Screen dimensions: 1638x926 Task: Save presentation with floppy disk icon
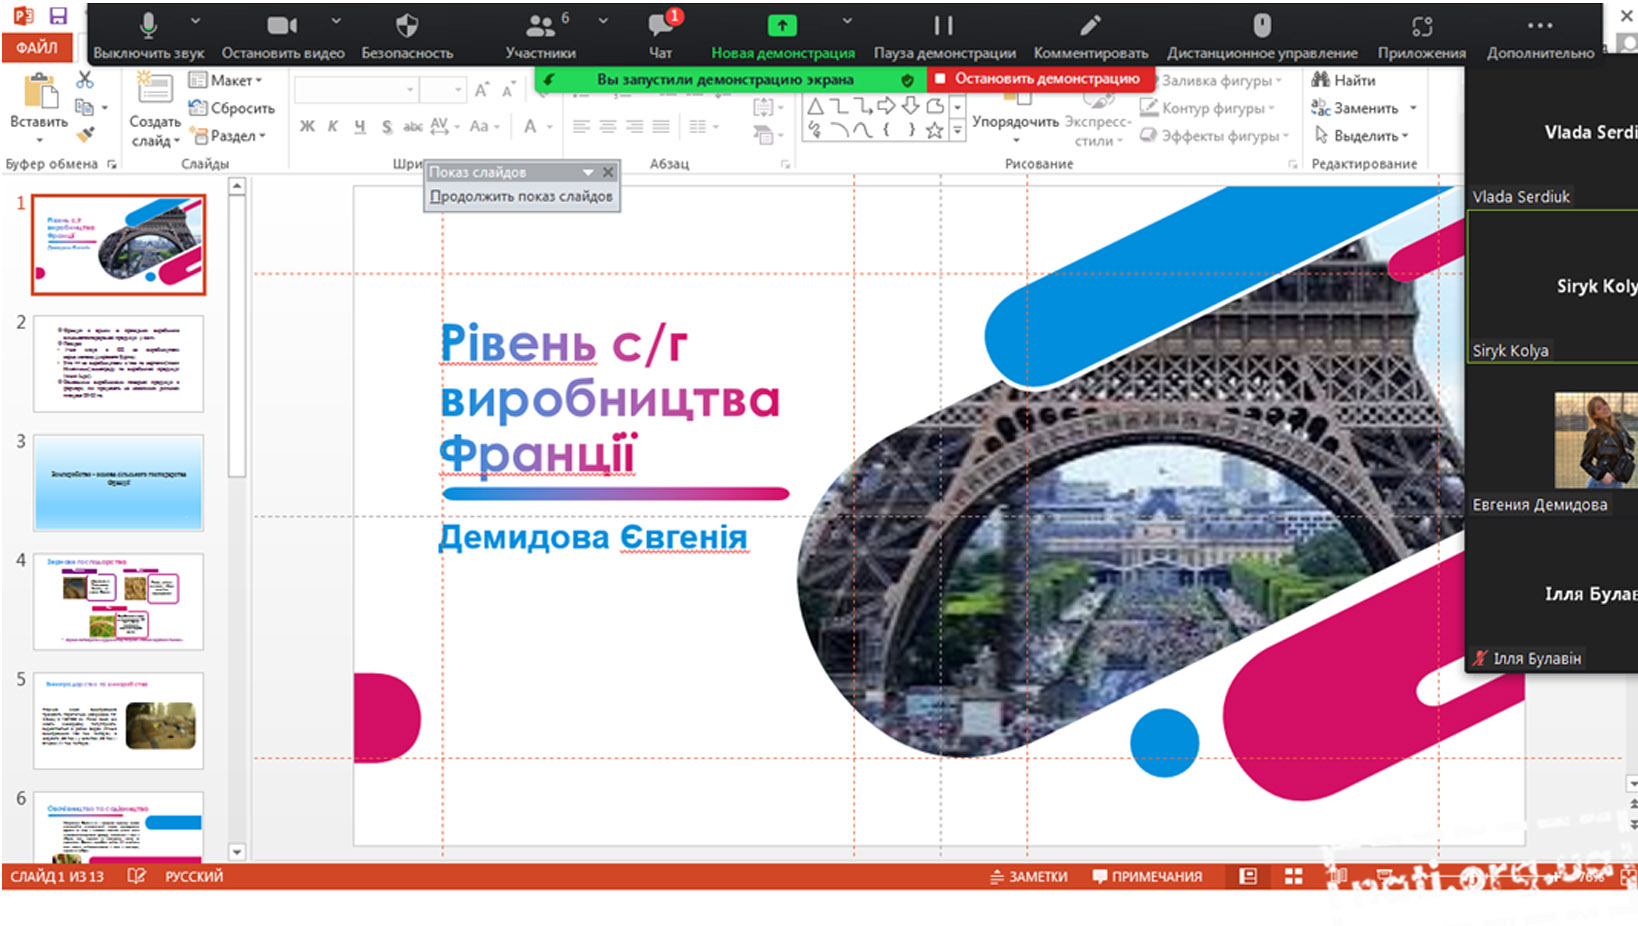pos(58,16)
